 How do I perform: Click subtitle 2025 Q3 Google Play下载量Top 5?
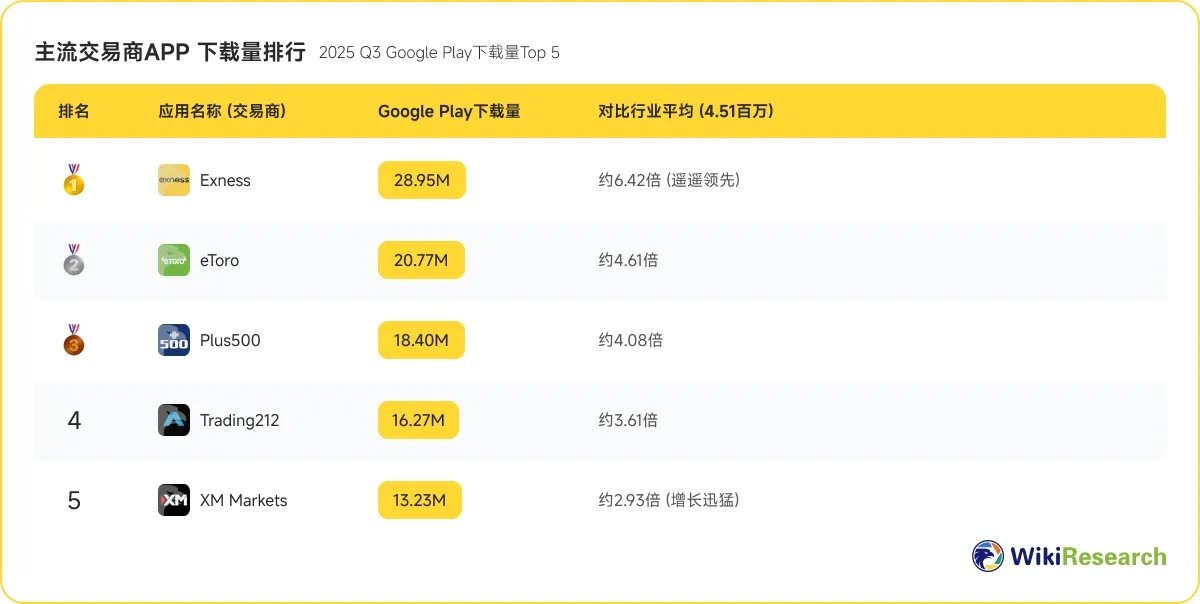(x=439, y=52)
